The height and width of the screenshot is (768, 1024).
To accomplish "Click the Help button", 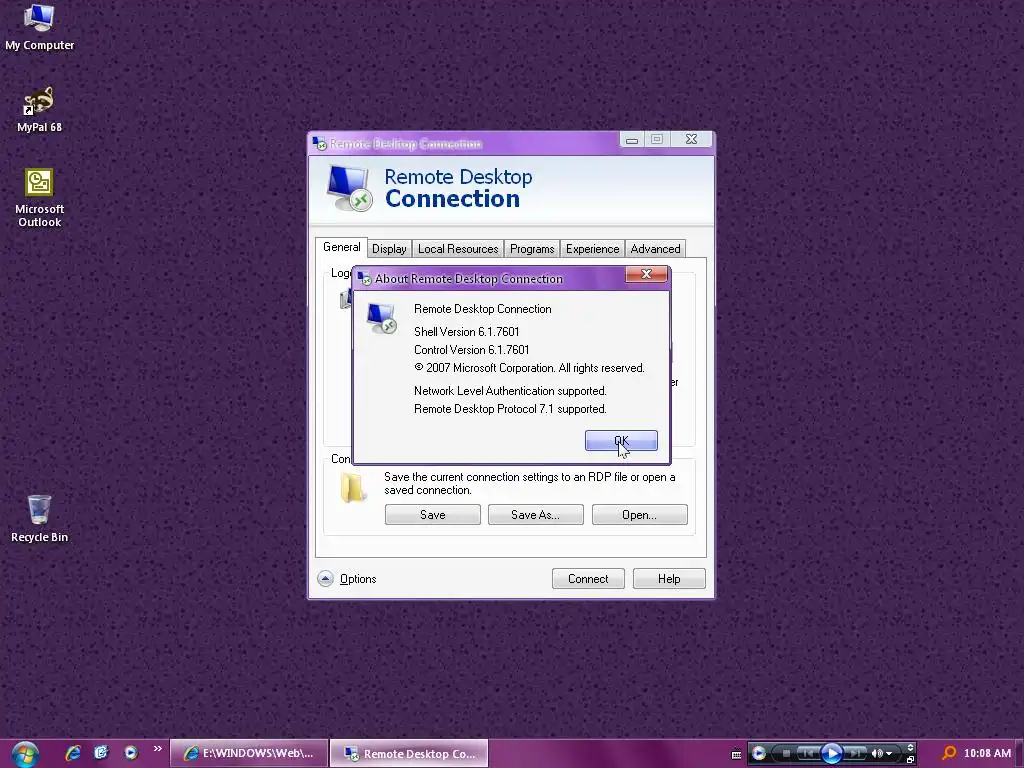I will coord(669,579).
